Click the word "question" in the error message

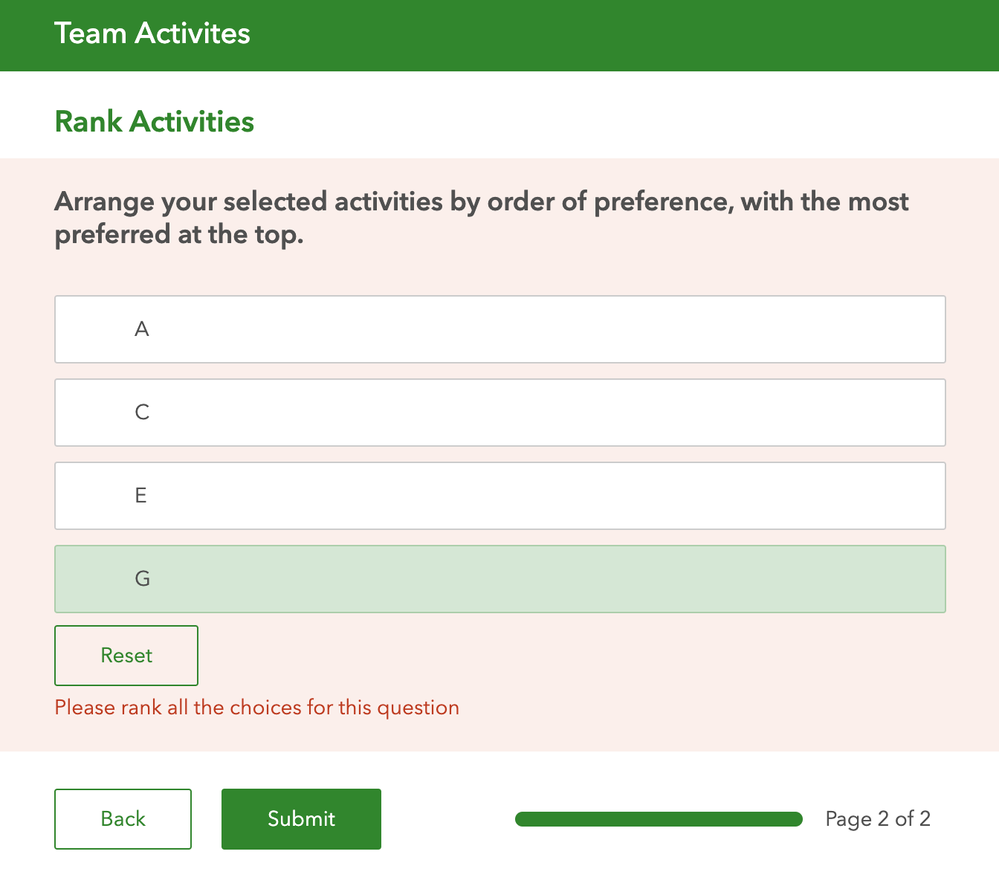tap(422, 708)
